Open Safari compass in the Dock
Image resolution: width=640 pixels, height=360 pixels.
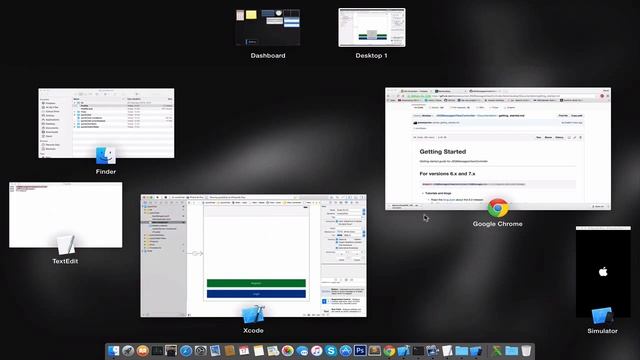186,351
